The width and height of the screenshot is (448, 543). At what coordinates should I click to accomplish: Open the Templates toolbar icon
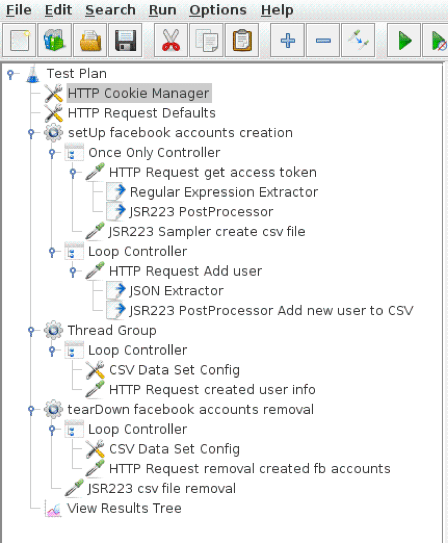click(54, 41)
